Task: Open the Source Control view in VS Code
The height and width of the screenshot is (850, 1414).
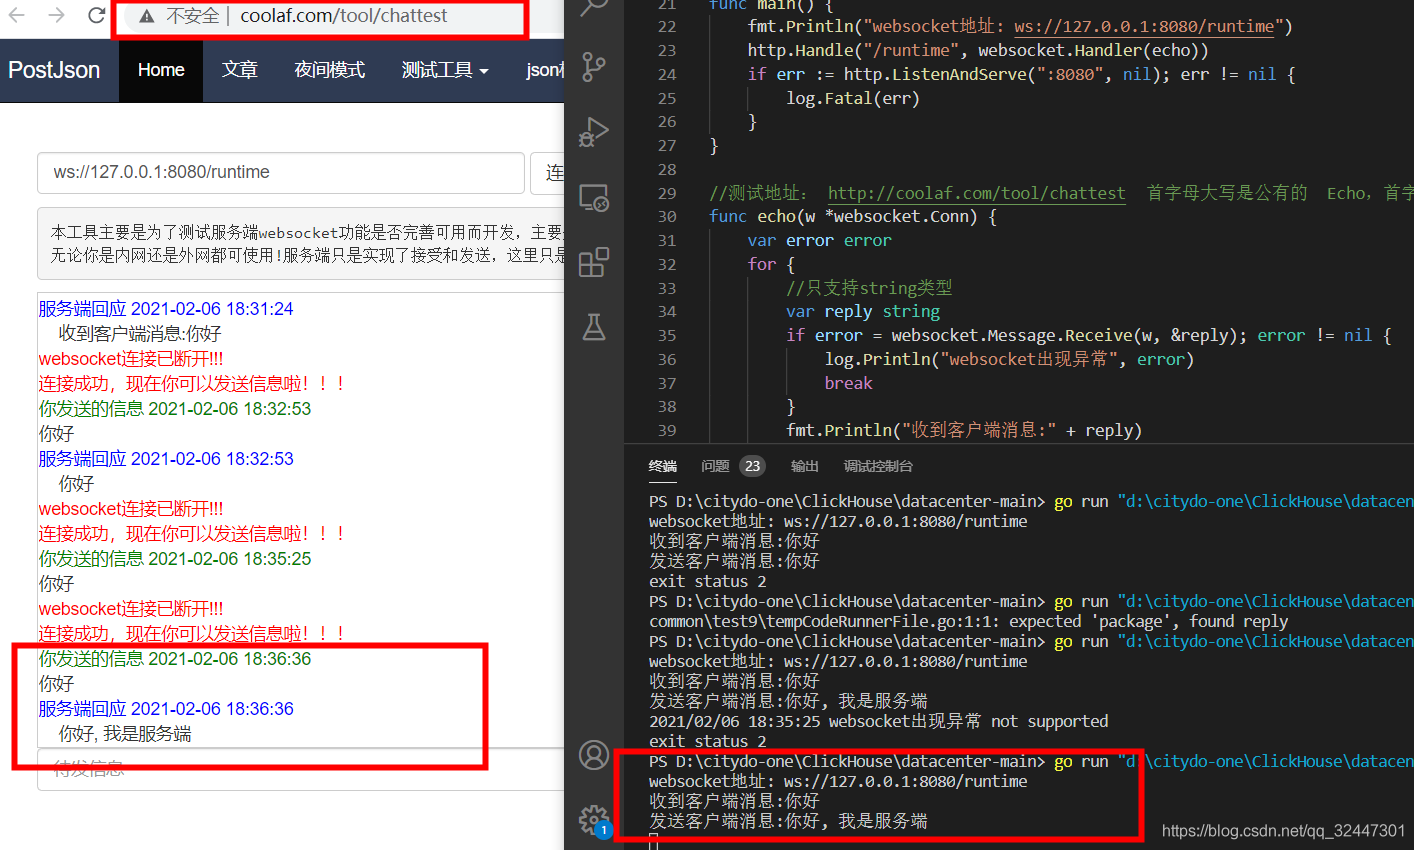Action: 594,67
